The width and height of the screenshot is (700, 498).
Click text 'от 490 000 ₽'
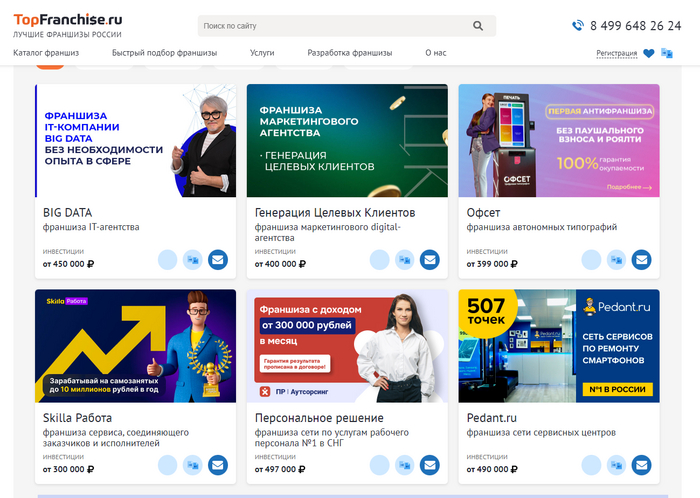pyautogui.click(x=492, y=469)
